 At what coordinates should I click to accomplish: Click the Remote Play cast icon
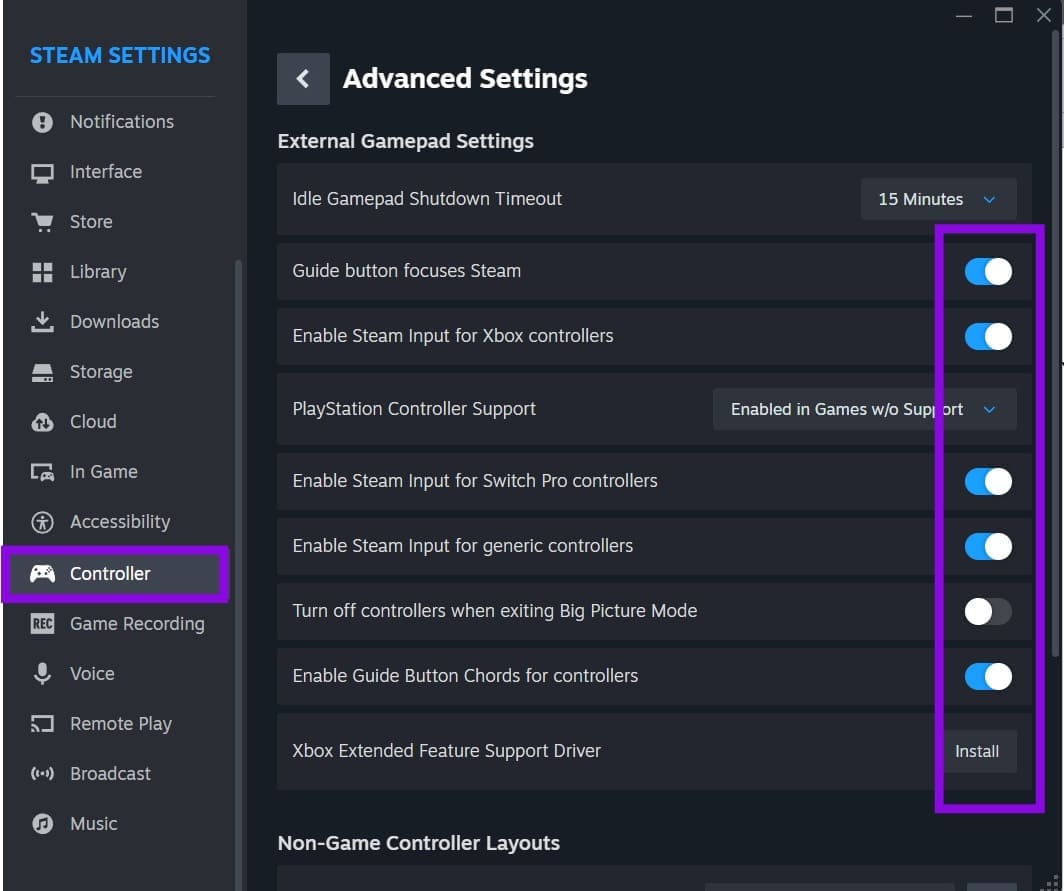point(42,724)
